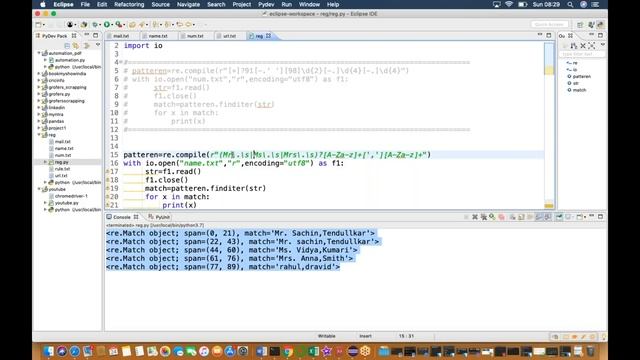Expand the bookmyshowindia project

tap(40, 74)
